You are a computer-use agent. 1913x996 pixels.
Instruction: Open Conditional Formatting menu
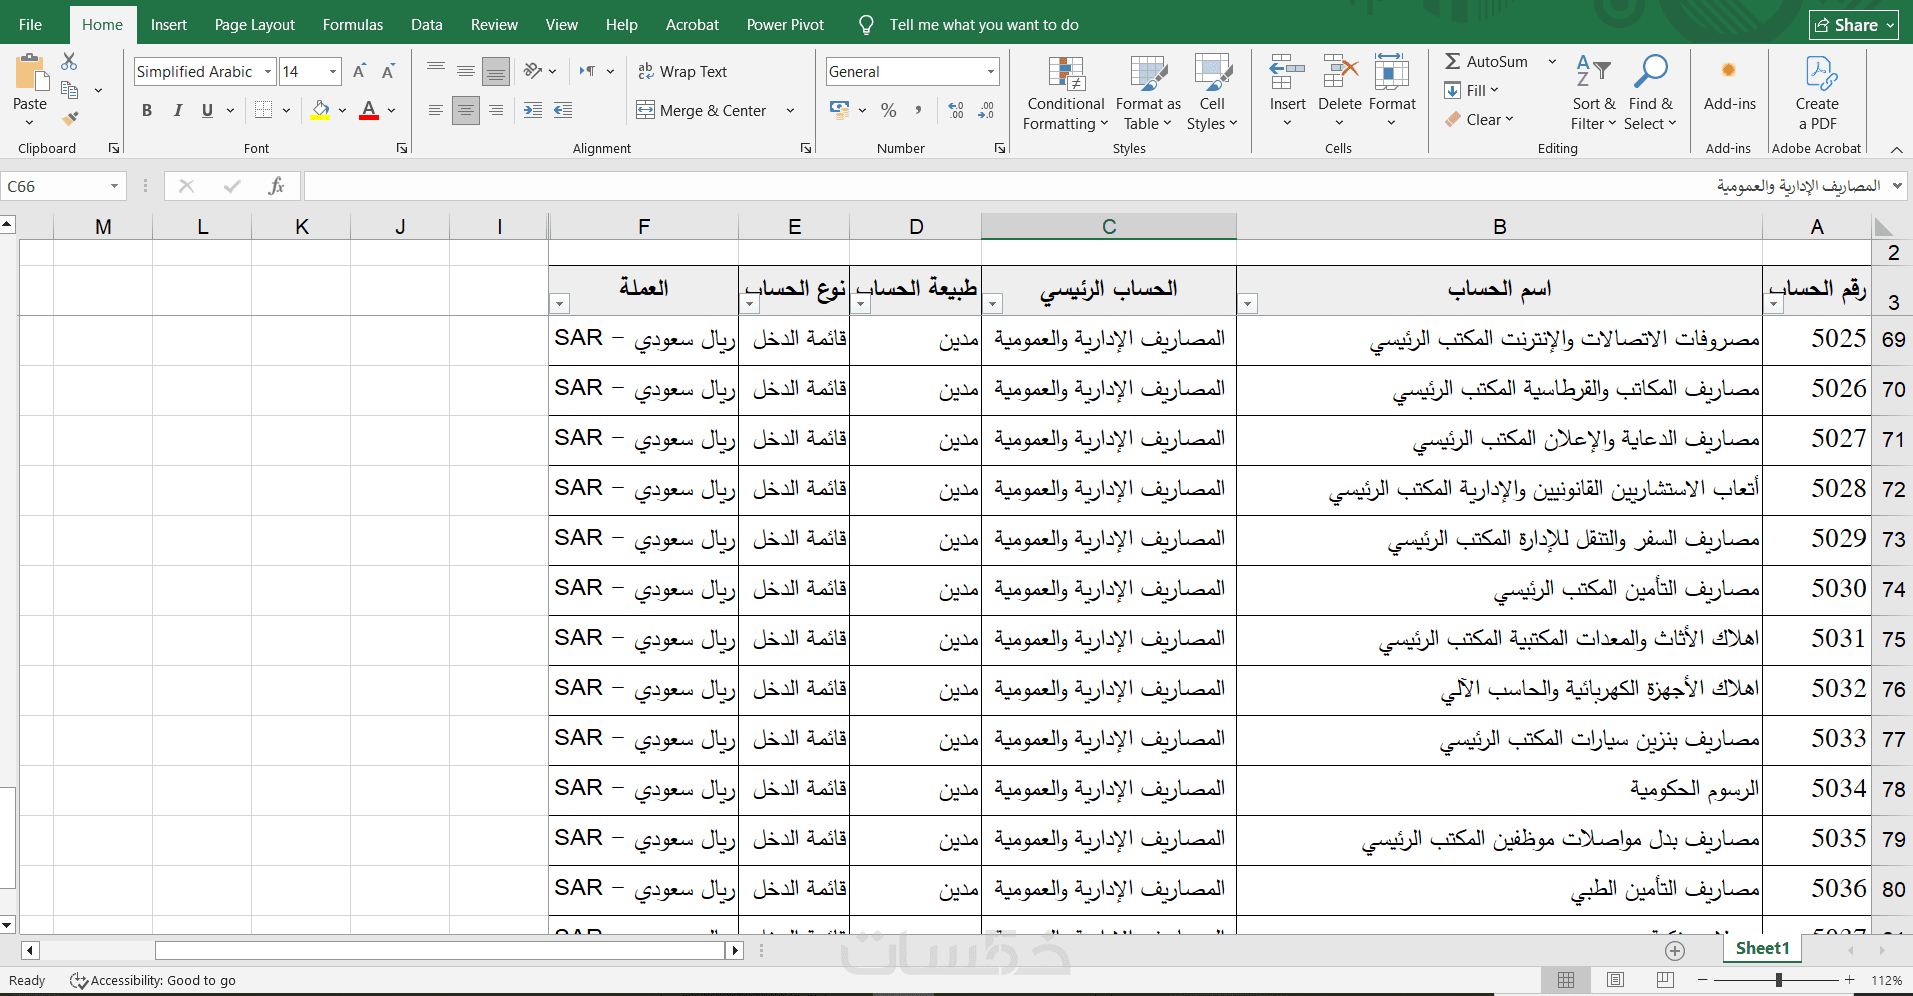(x=1066, y=93)
